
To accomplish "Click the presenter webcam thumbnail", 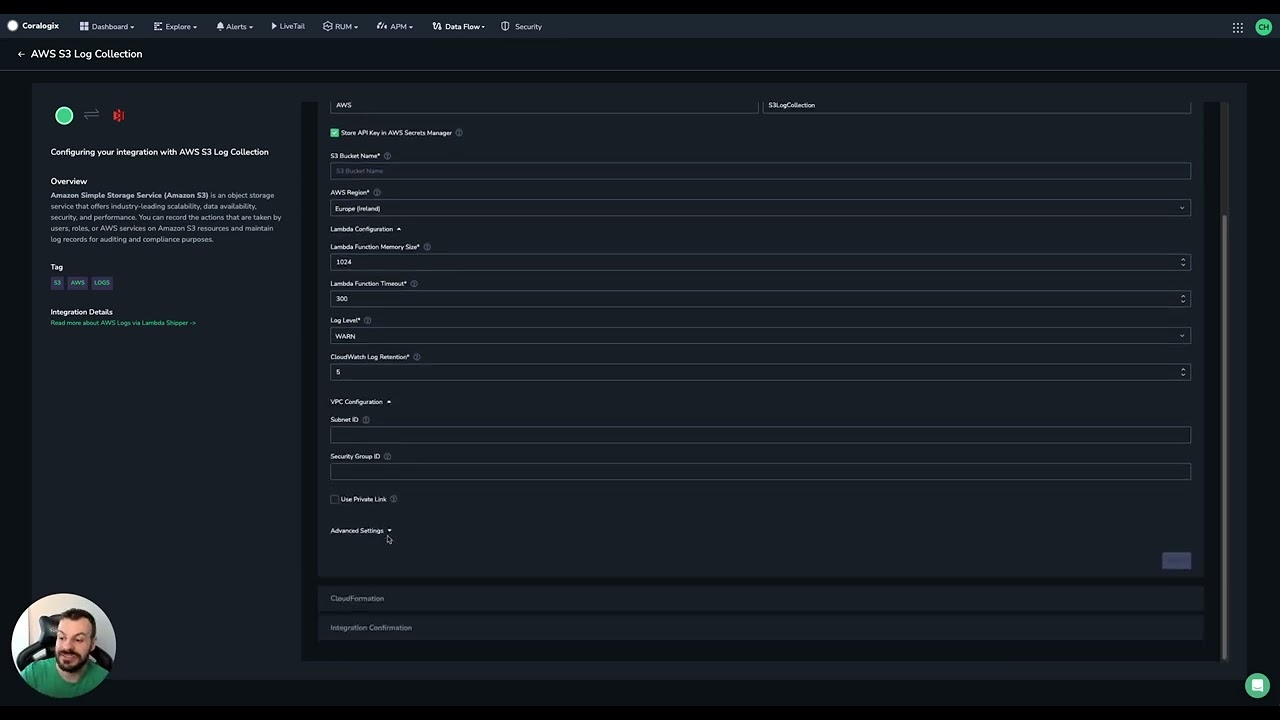I will pos(64,646).
